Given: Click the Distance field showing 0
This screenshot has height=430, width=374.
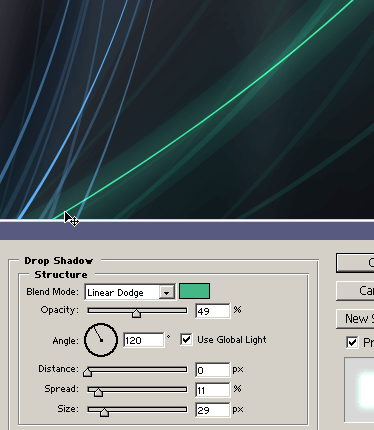Looking at the screenshot, I should [x=213, y=370].
